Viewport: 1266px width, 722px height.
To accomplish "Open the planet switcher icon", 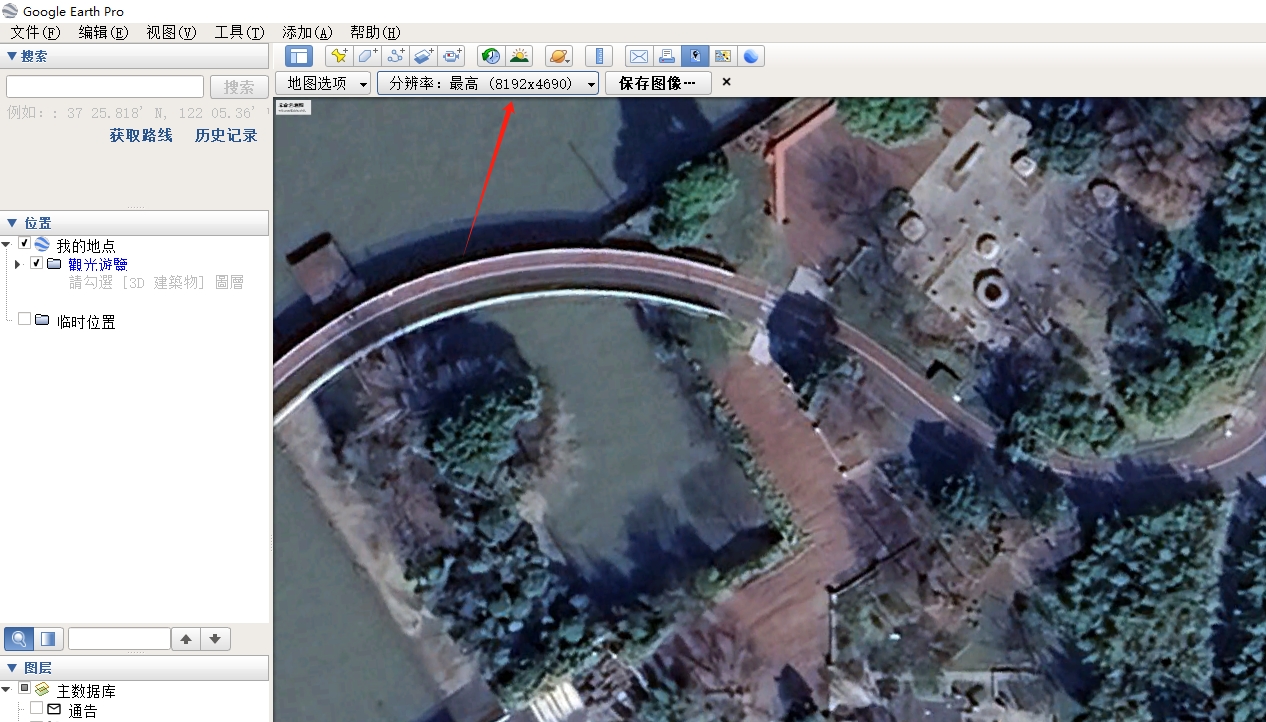I will click(x=559, y=56).
